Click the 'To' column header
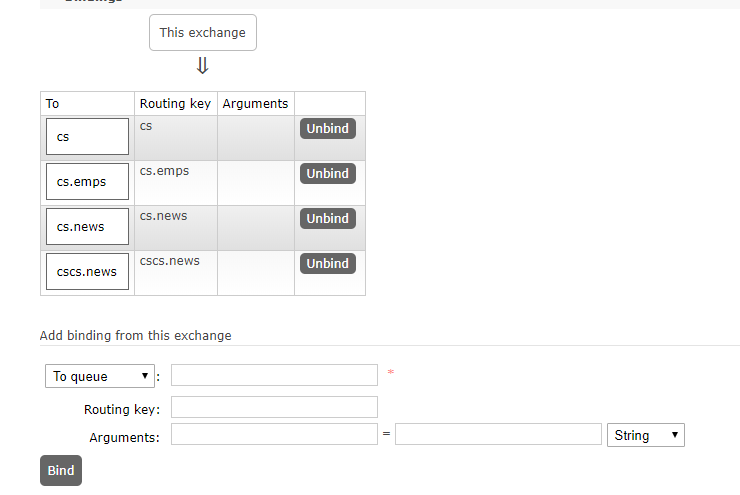The image size is (740, 495). pos(53,104)
